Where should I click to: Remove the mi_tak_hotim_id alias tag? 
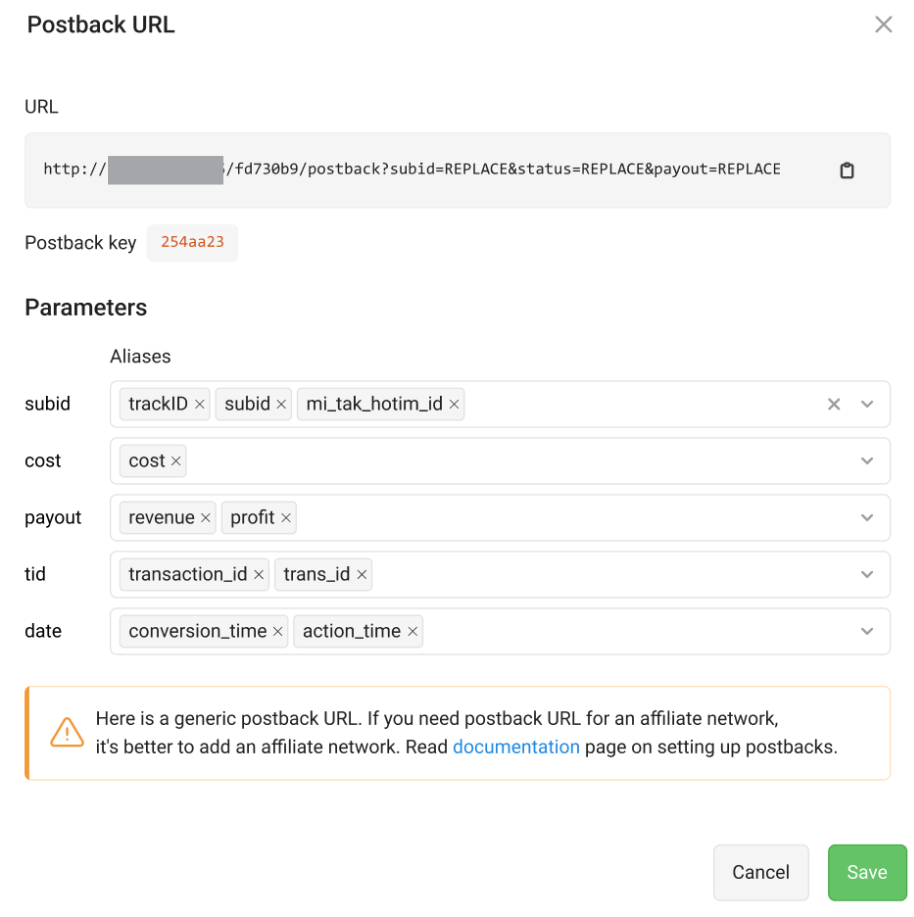click(x=454, y=405)
